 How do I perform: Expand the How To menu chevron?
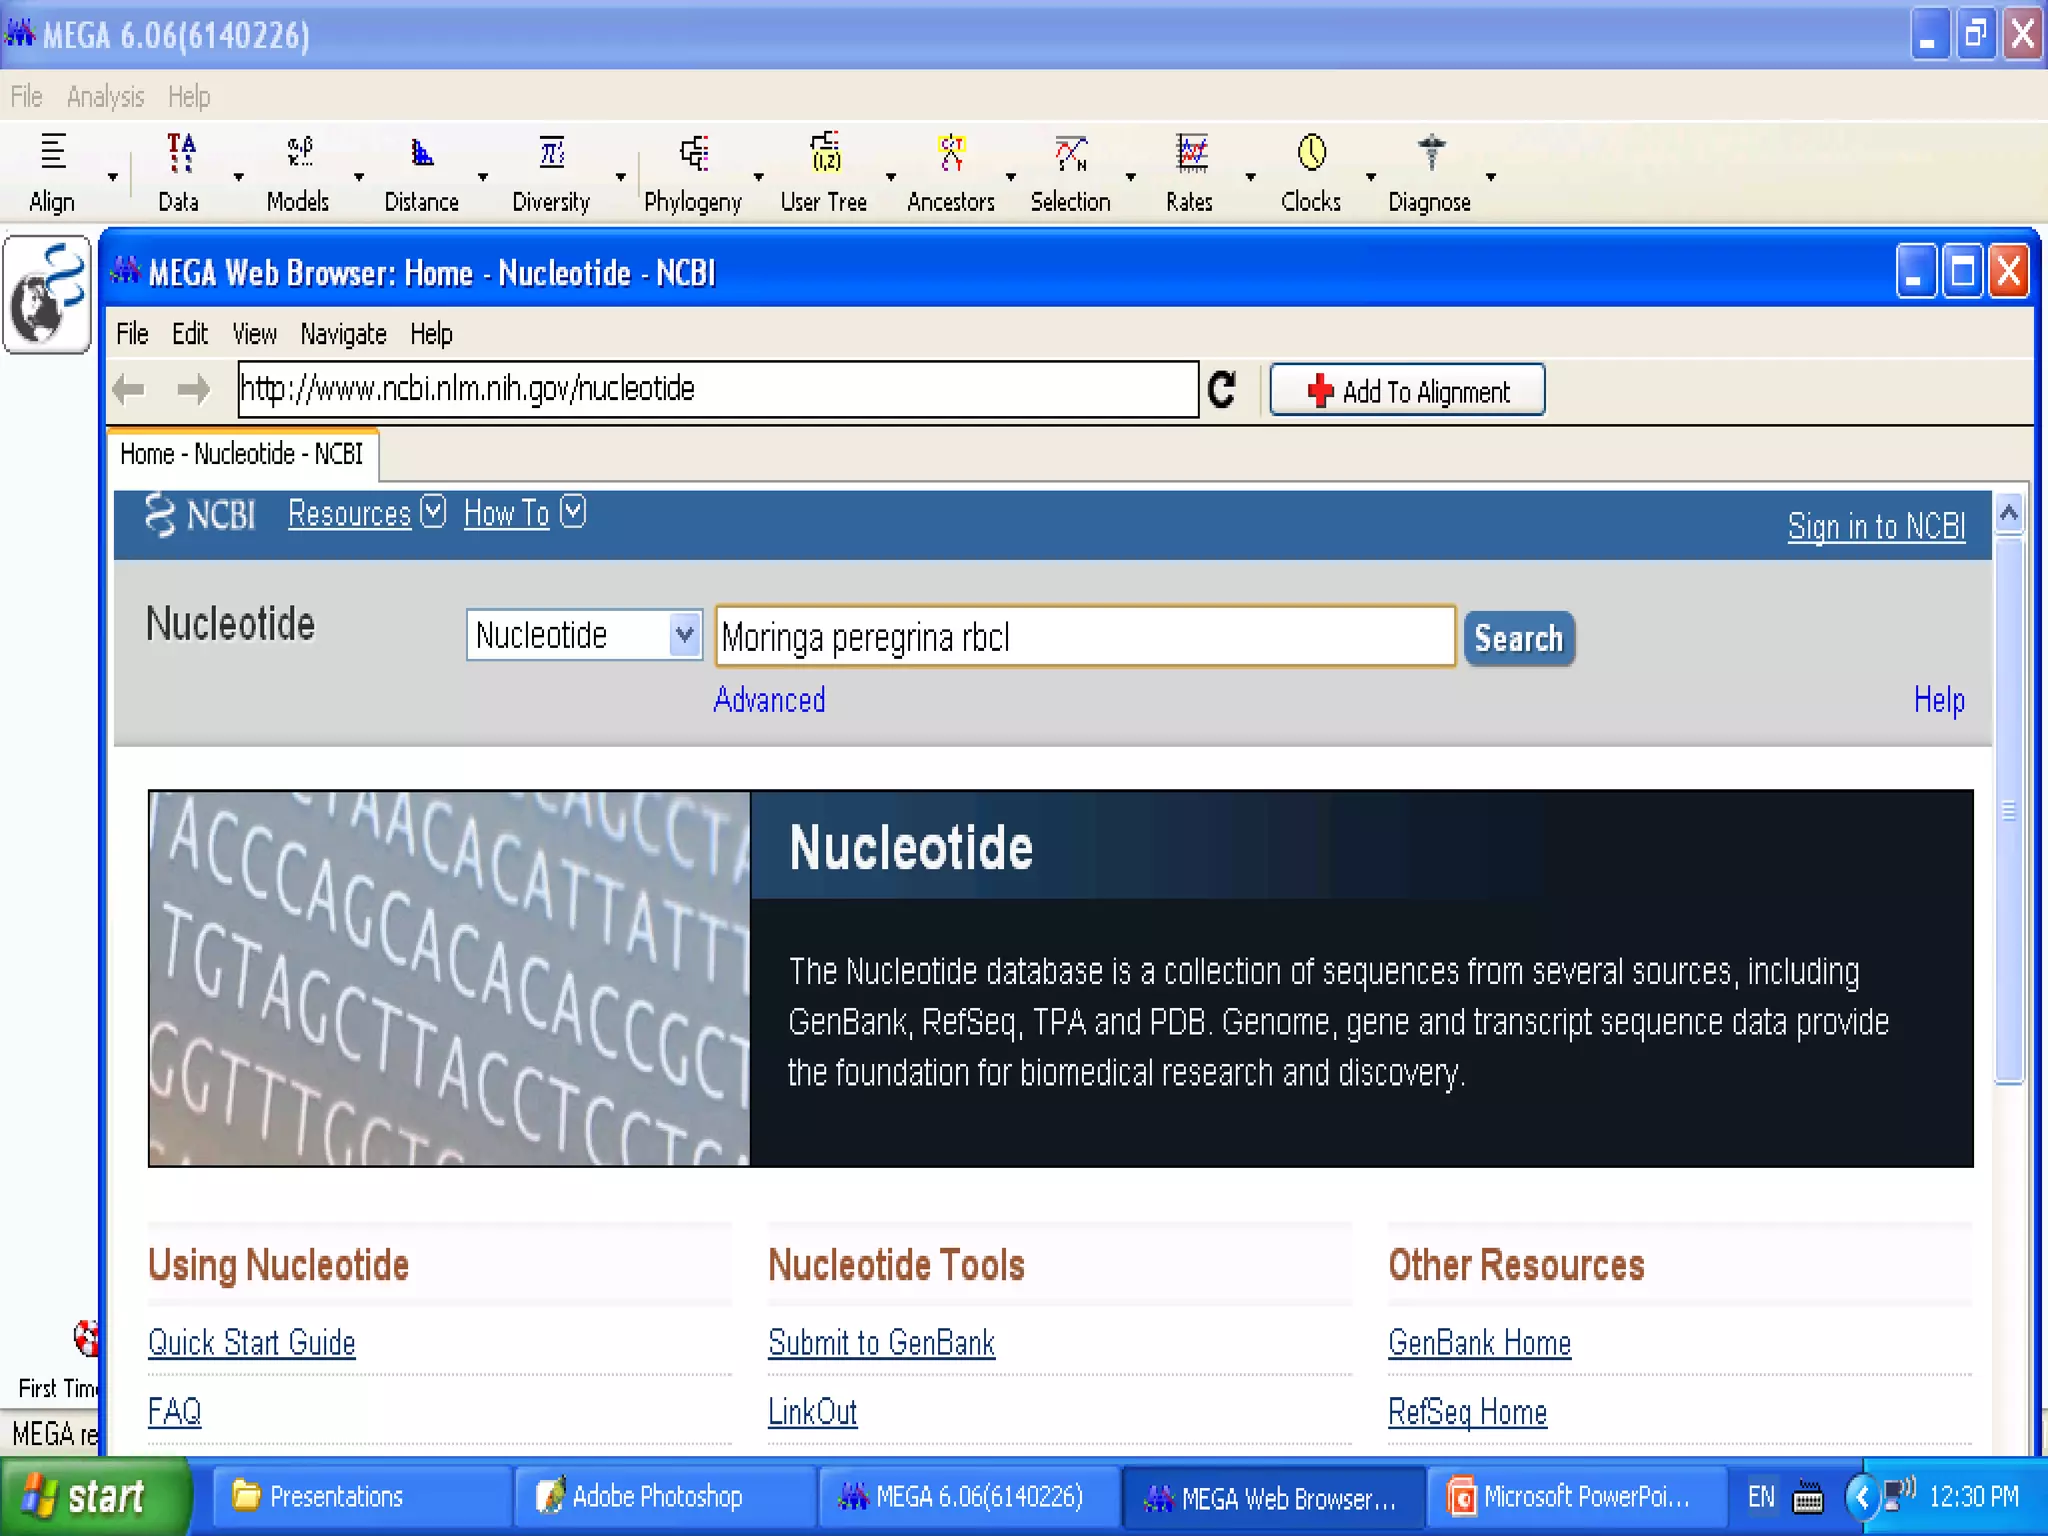(x=573, y=512)
